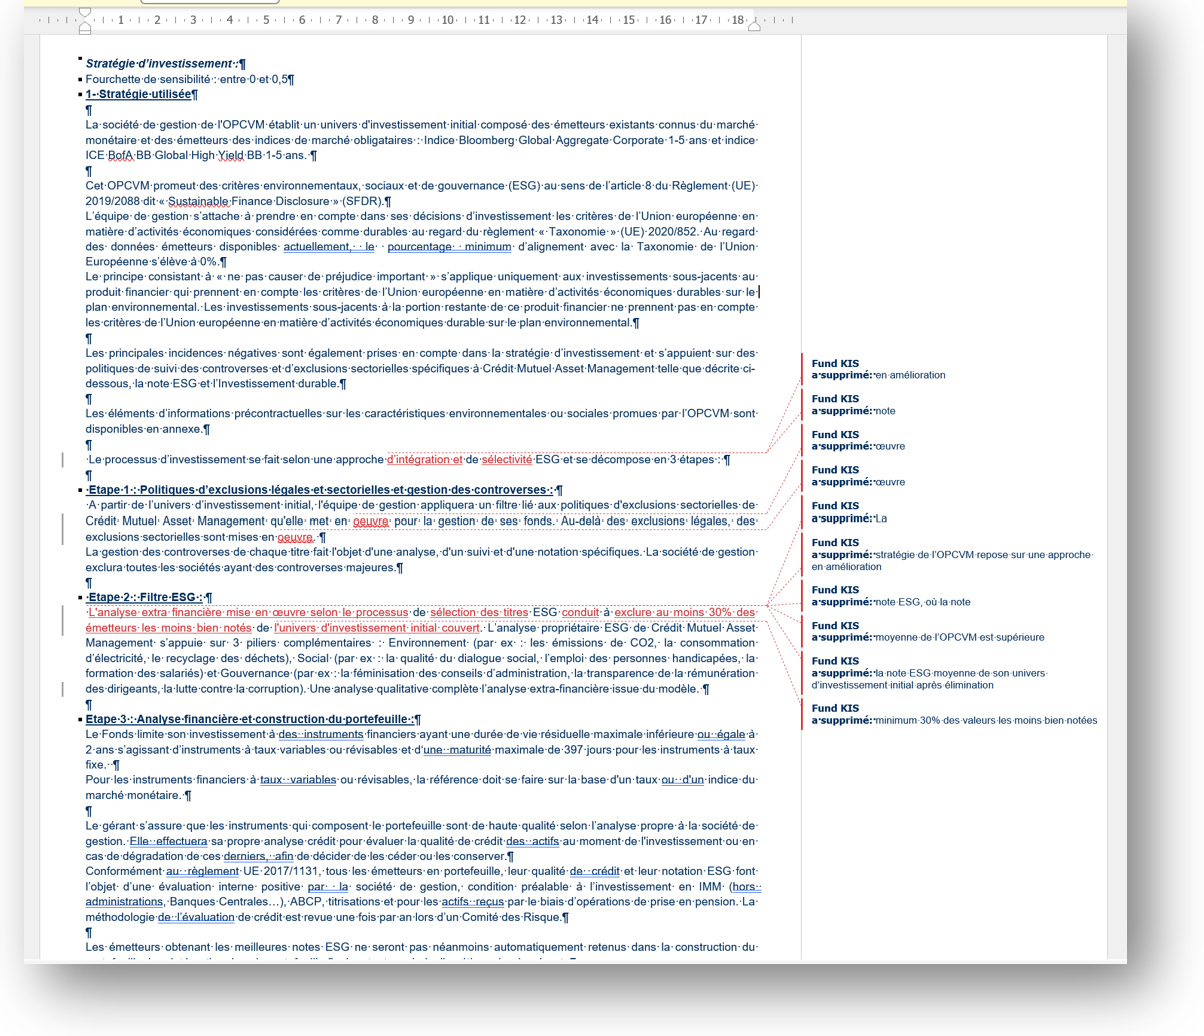Click the change bar beside 'Crédit Mutuel Asset Management qu'elle met'
This screenshot has width=1204, height=1036.
63,528
